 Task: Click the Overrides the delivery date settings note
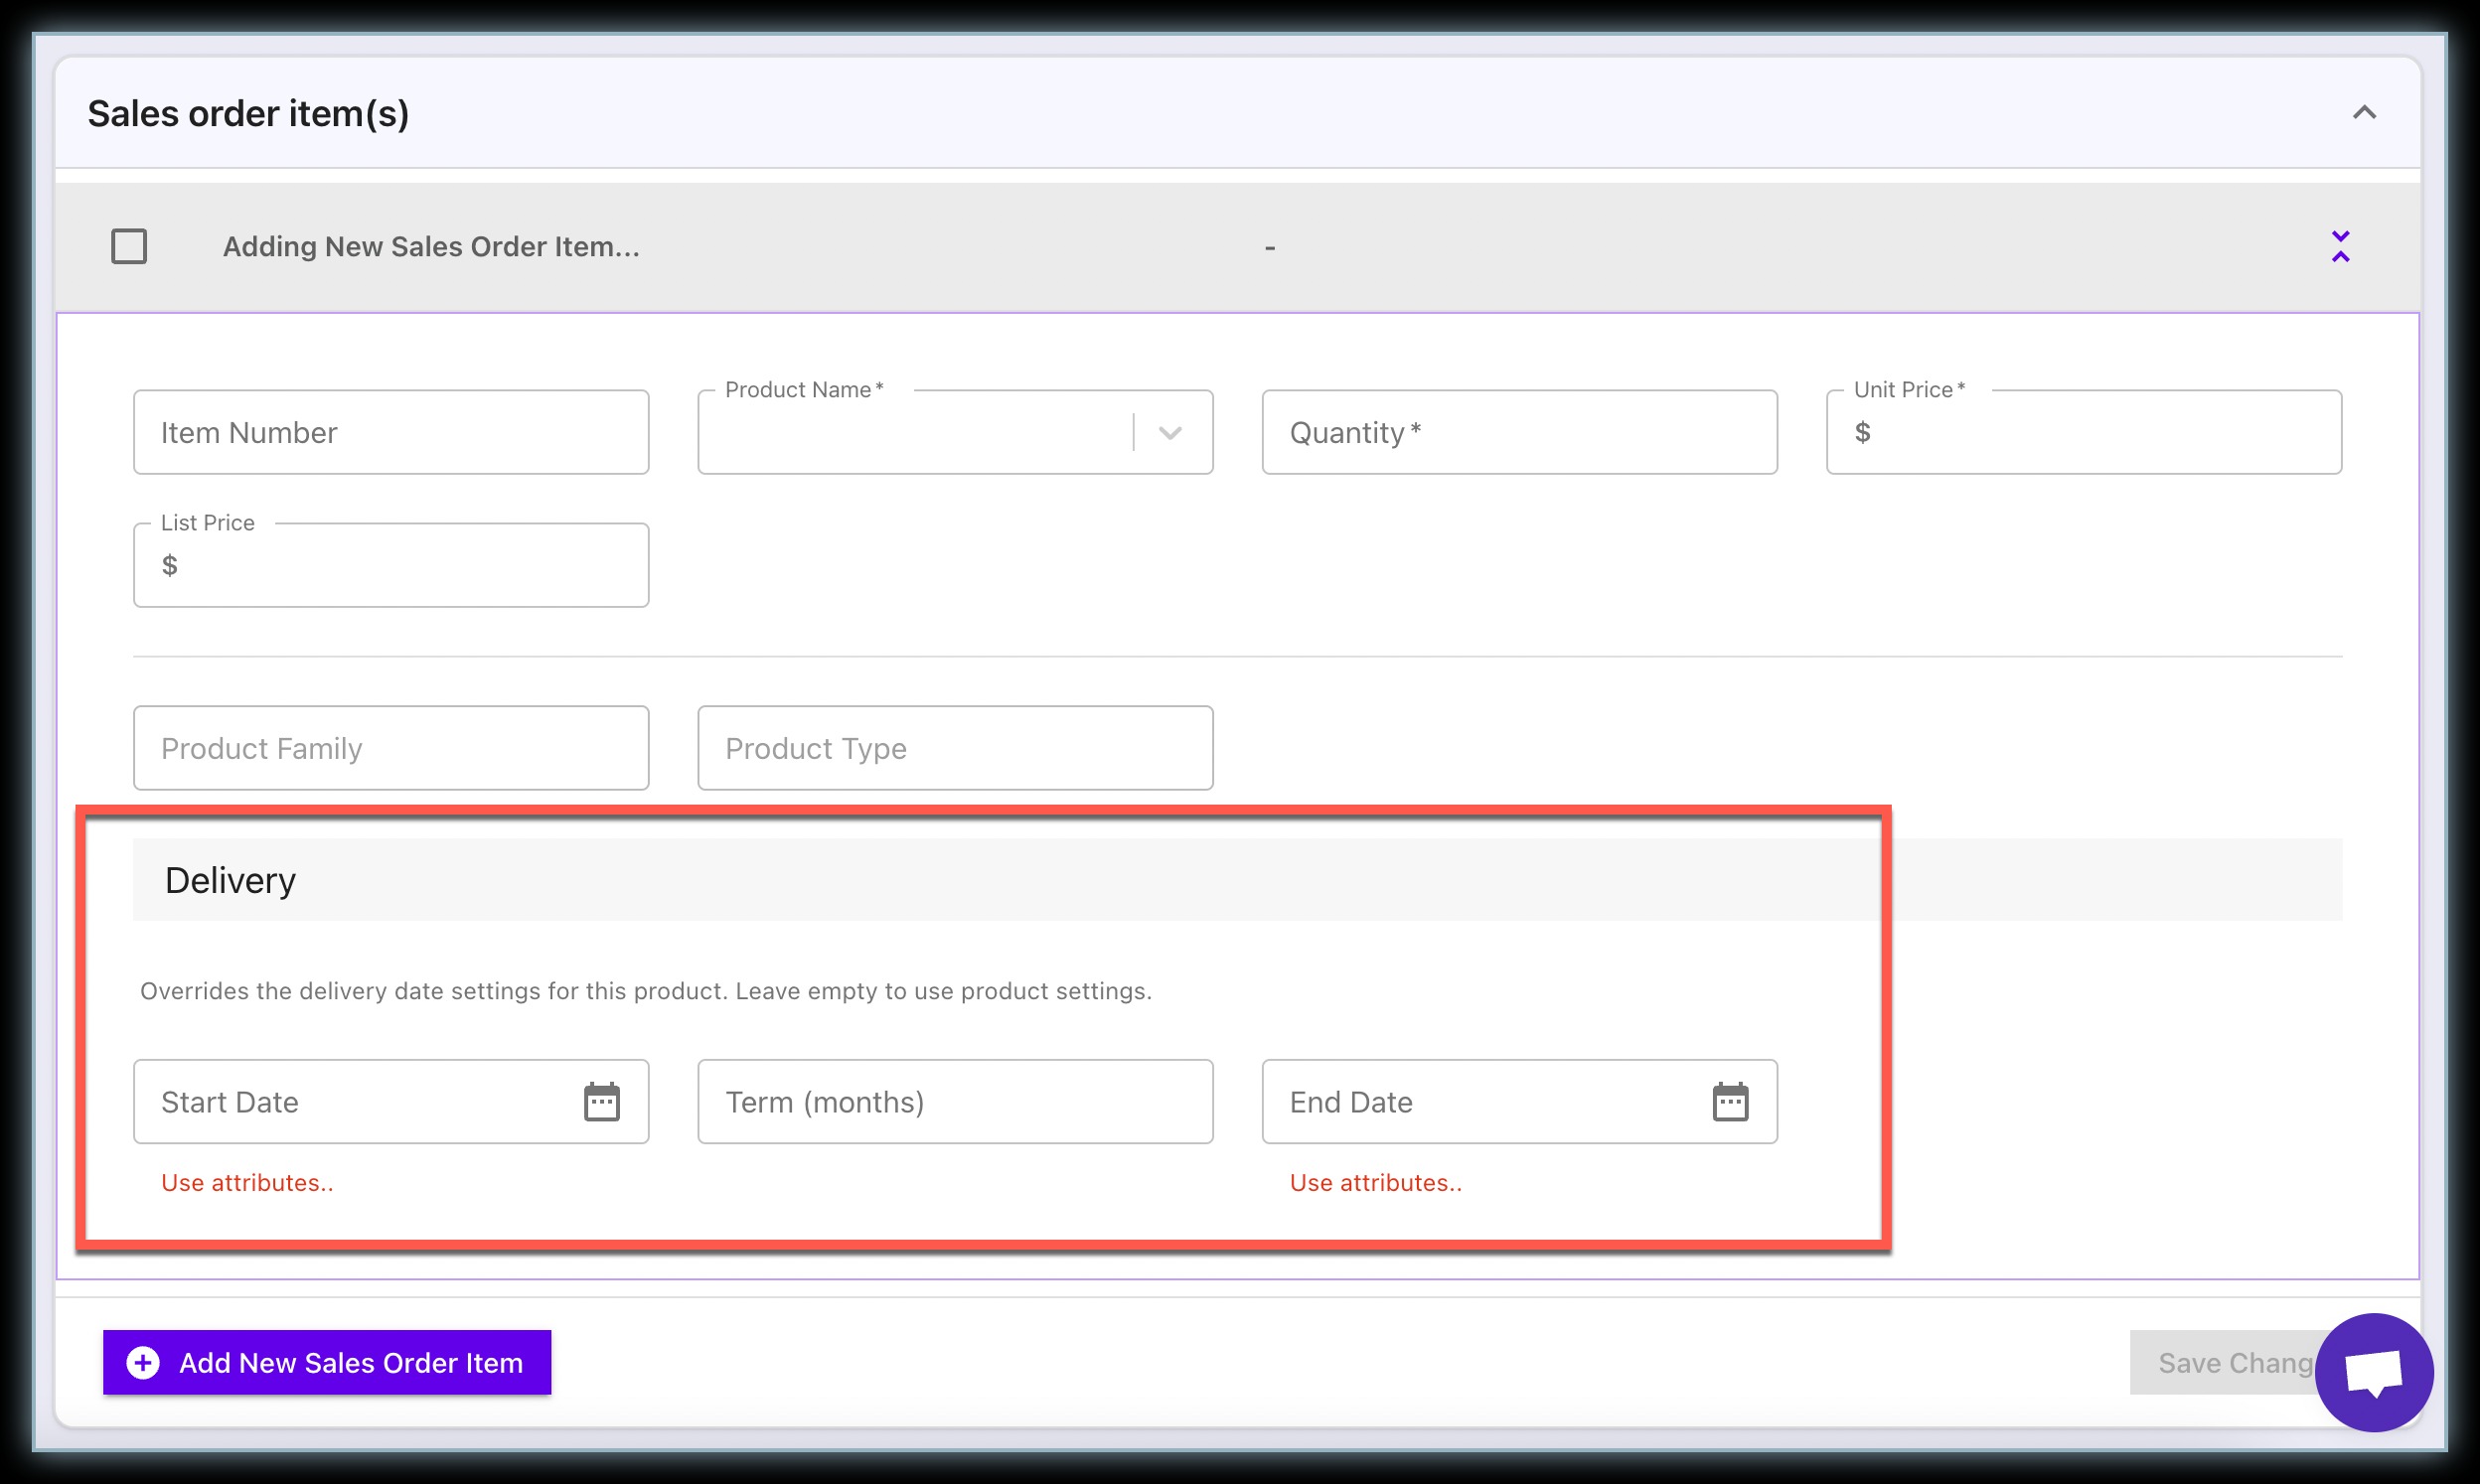[646, 991]
